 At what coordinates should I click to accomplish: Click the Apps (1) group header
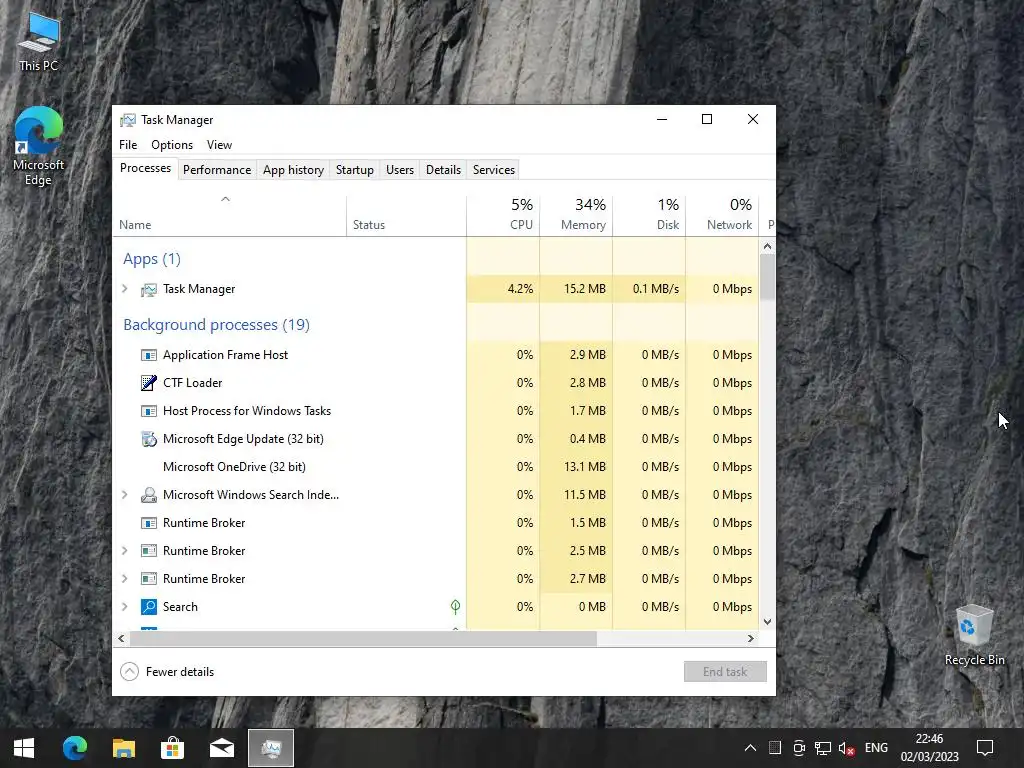pos(152,259)
